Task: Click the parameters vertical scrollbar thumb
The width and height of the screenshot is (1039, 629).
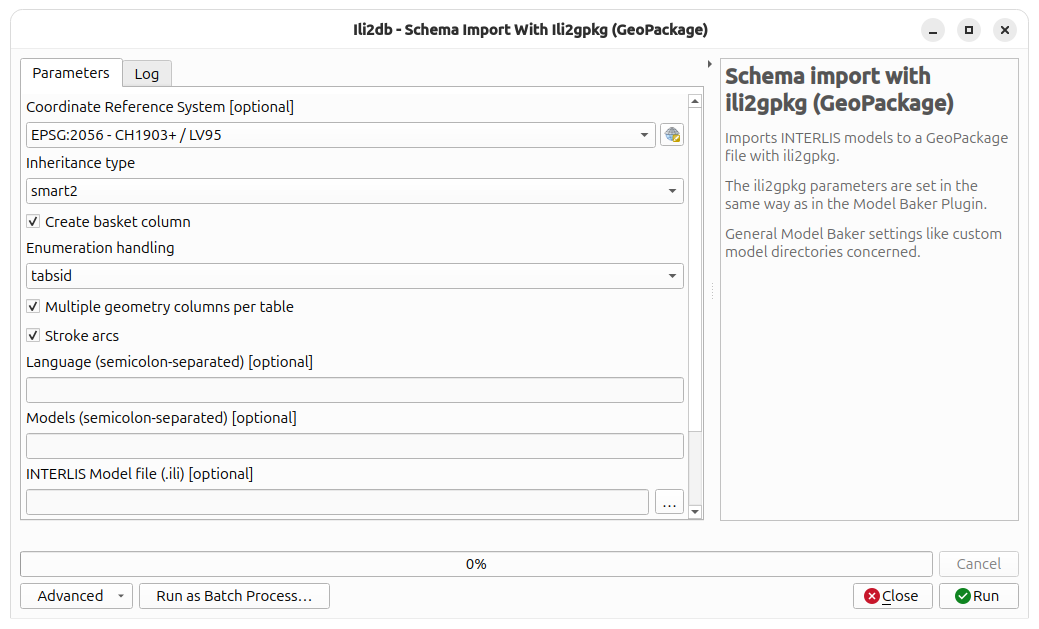Action: pos(695,270)
